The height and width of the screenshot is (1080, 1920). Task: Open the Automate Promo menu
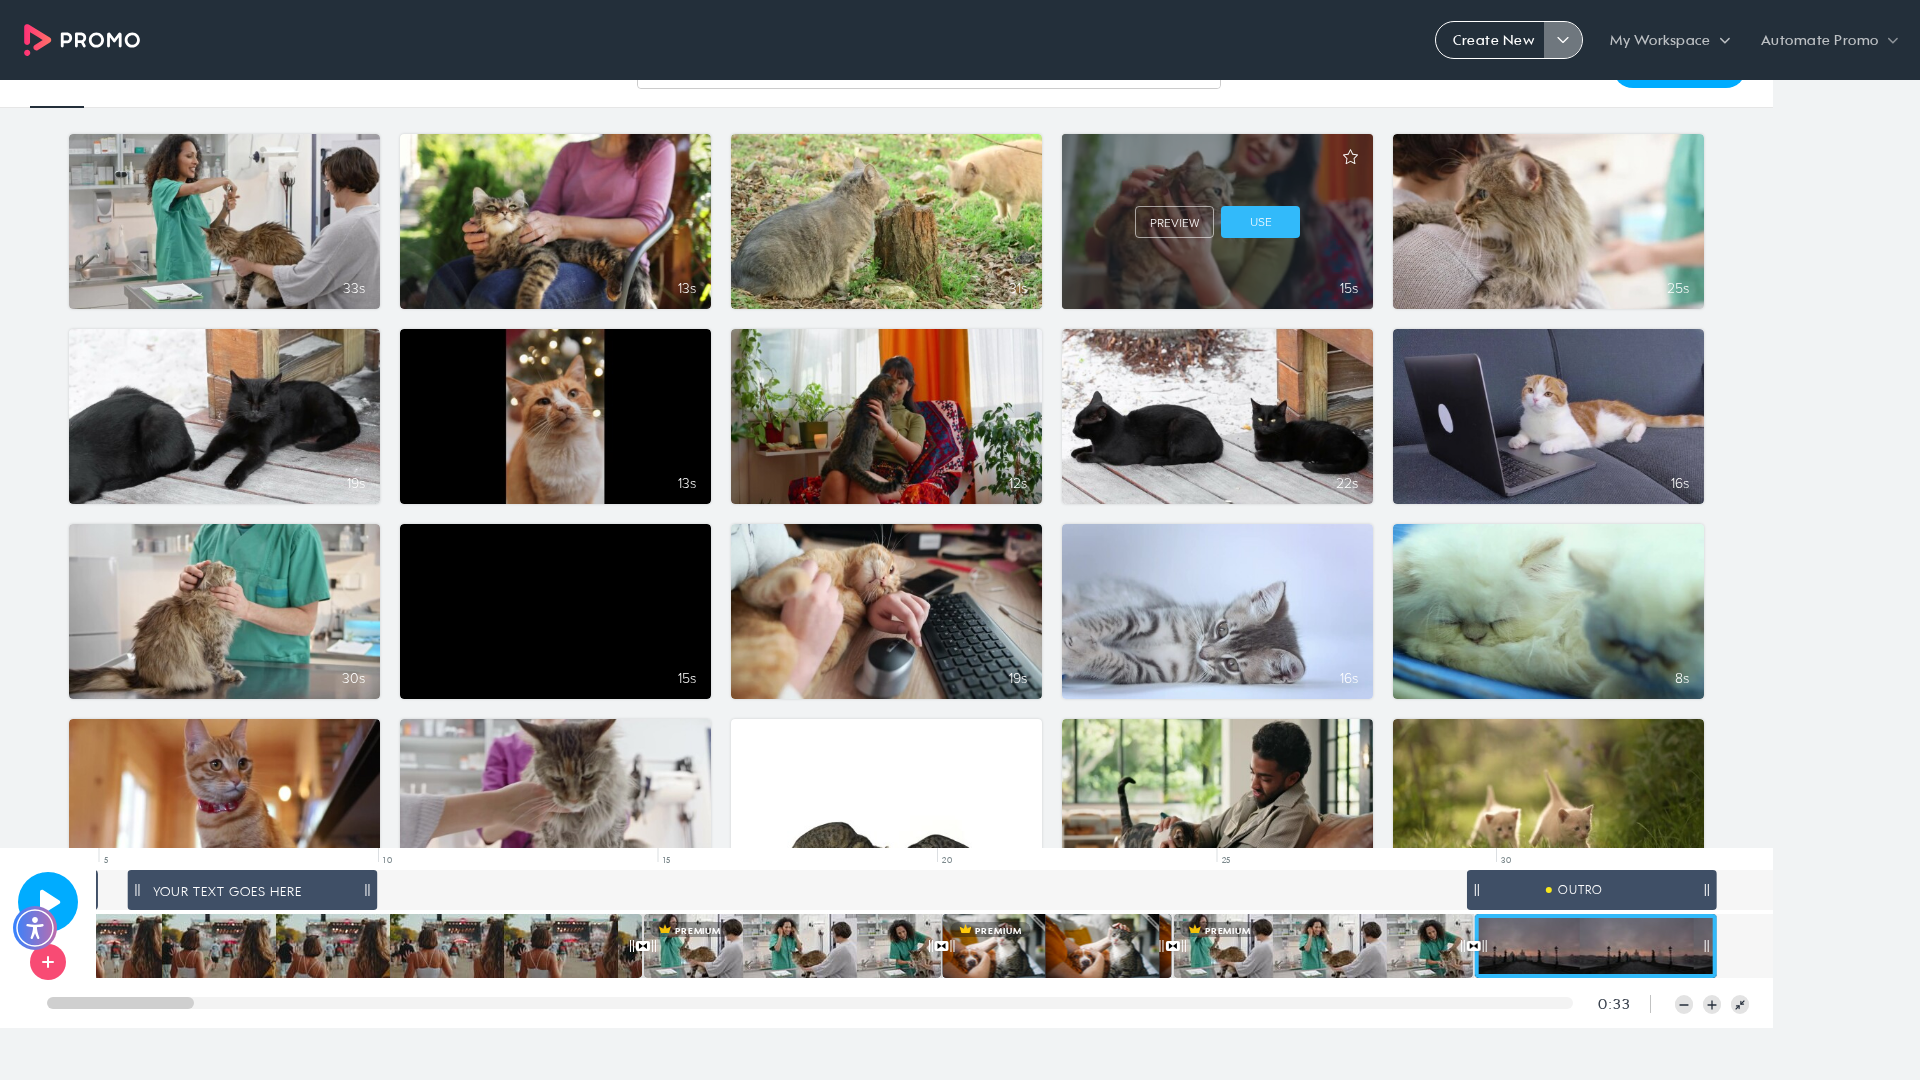point(1829,40)
